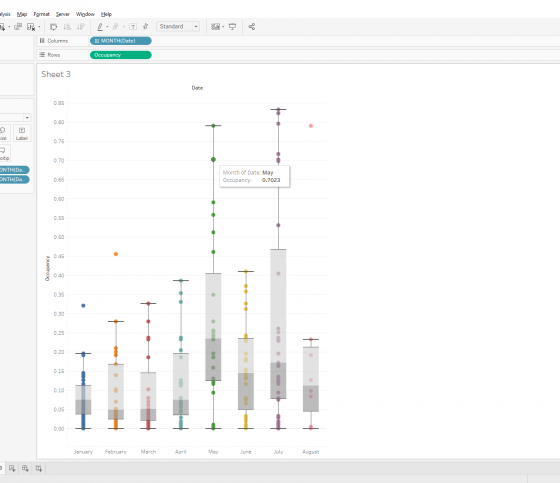Screen dimensions: 560x483
Task: Click the Swap Rows and Columns icon
Action: pyautogui.click(x=54, y=27)
